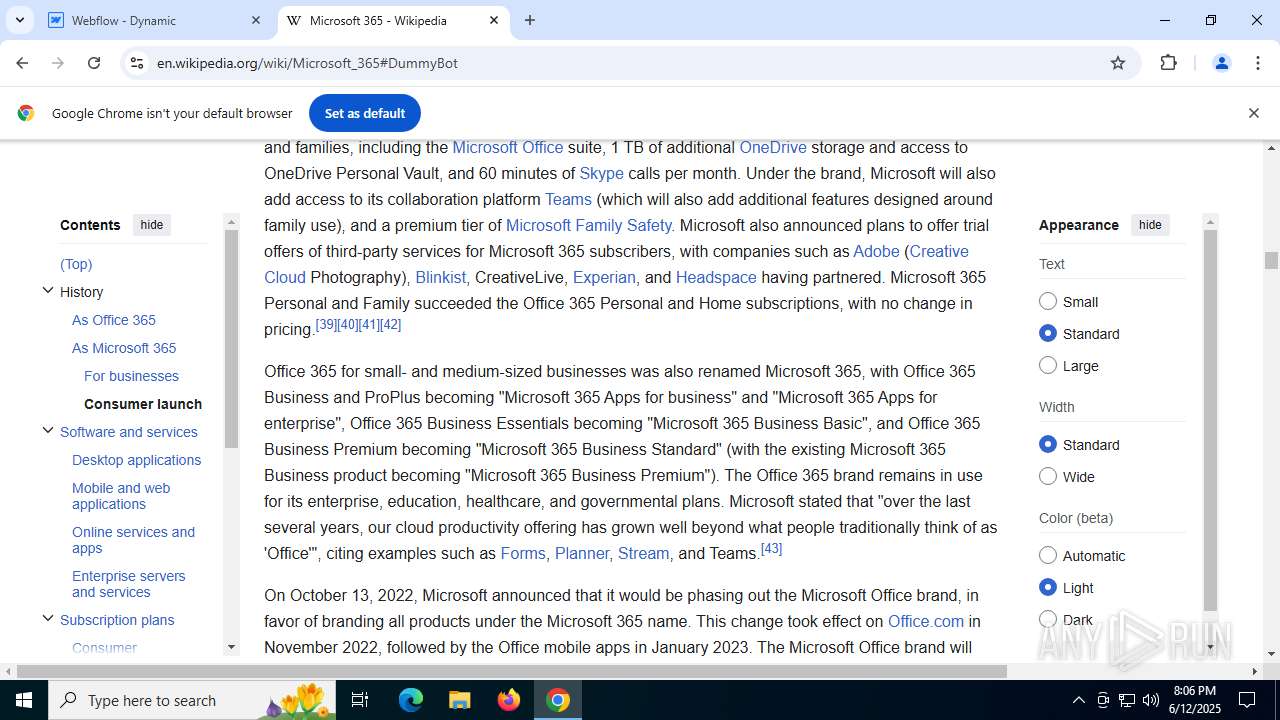Open citation reference [43]
Image resolution: width=1280 pixels, height=720 pixels.
click(x=771, y=548)
